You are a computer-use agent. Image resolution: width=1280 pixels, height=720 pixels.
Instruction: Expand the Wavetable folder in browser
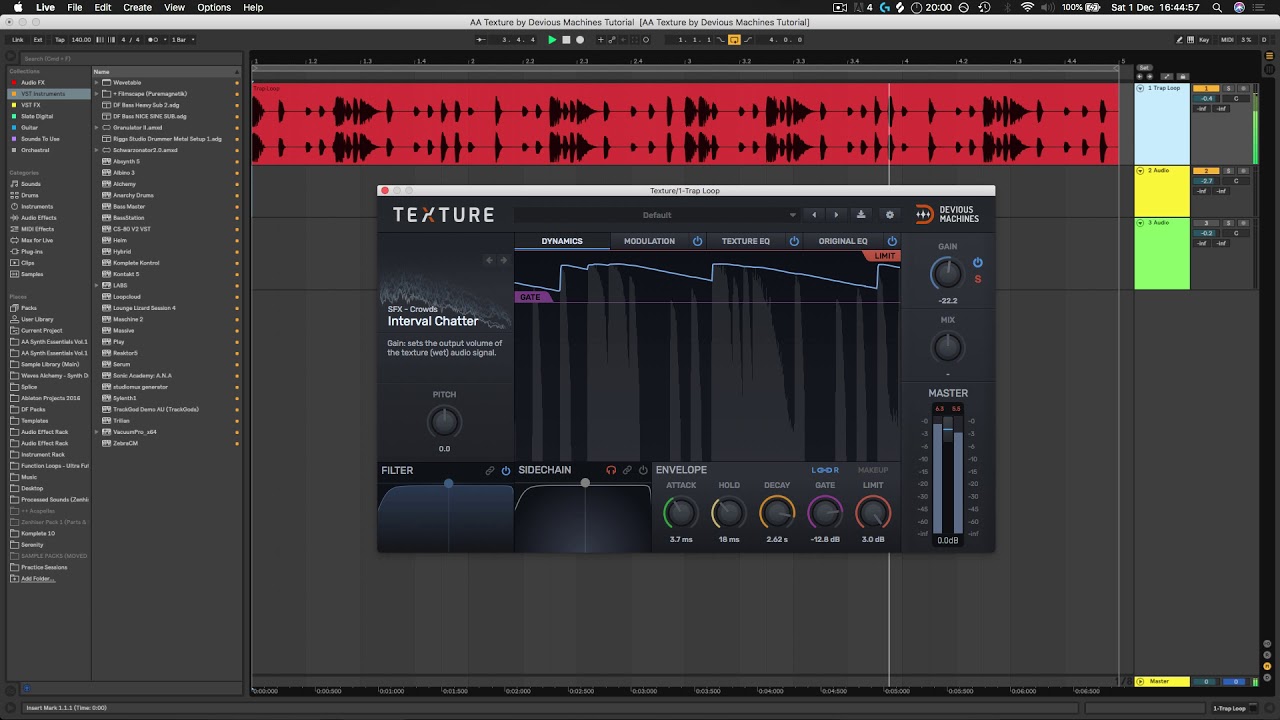point(97,82)
